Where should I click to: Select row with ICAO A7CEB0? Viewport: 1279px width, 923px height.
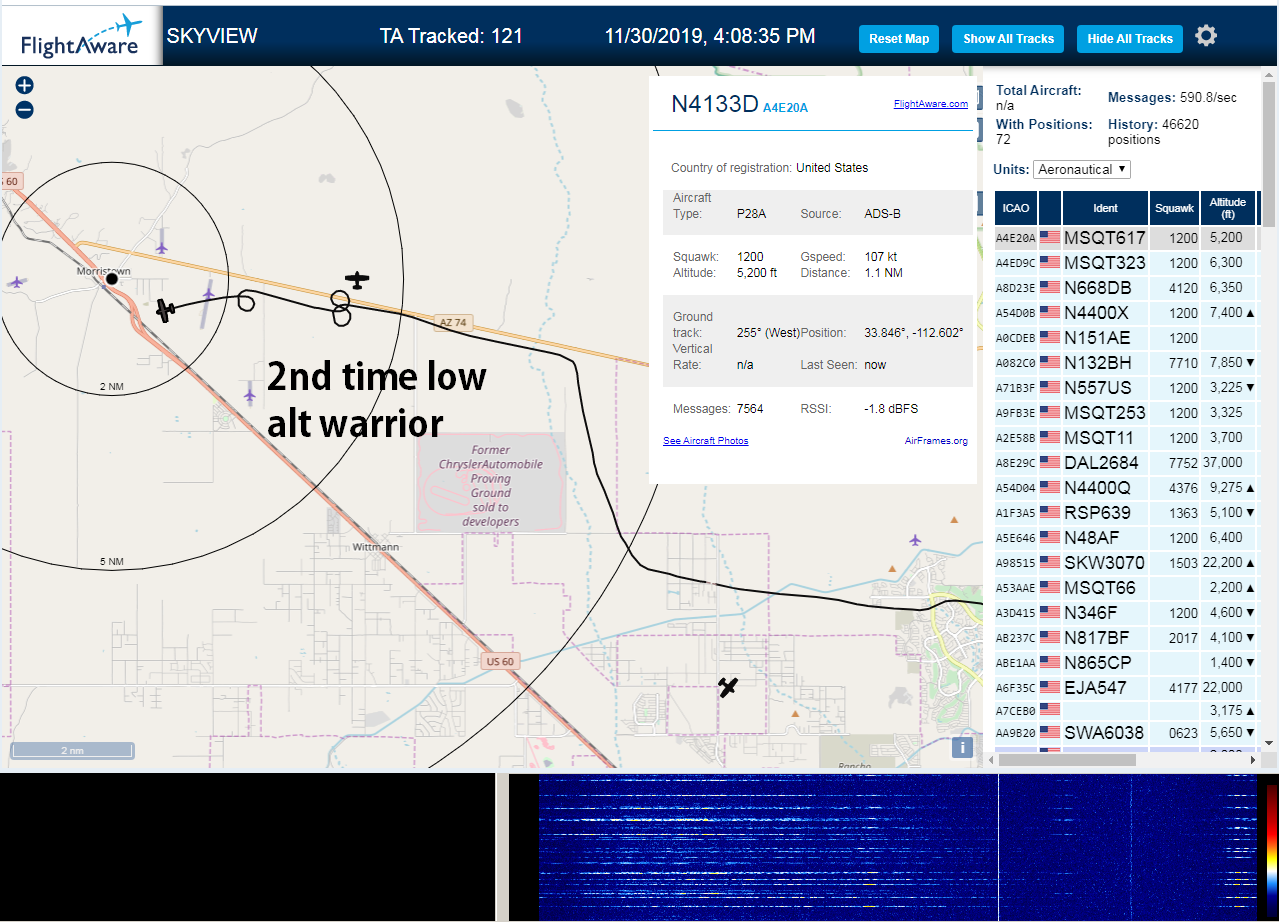(x=1126, y=710)
